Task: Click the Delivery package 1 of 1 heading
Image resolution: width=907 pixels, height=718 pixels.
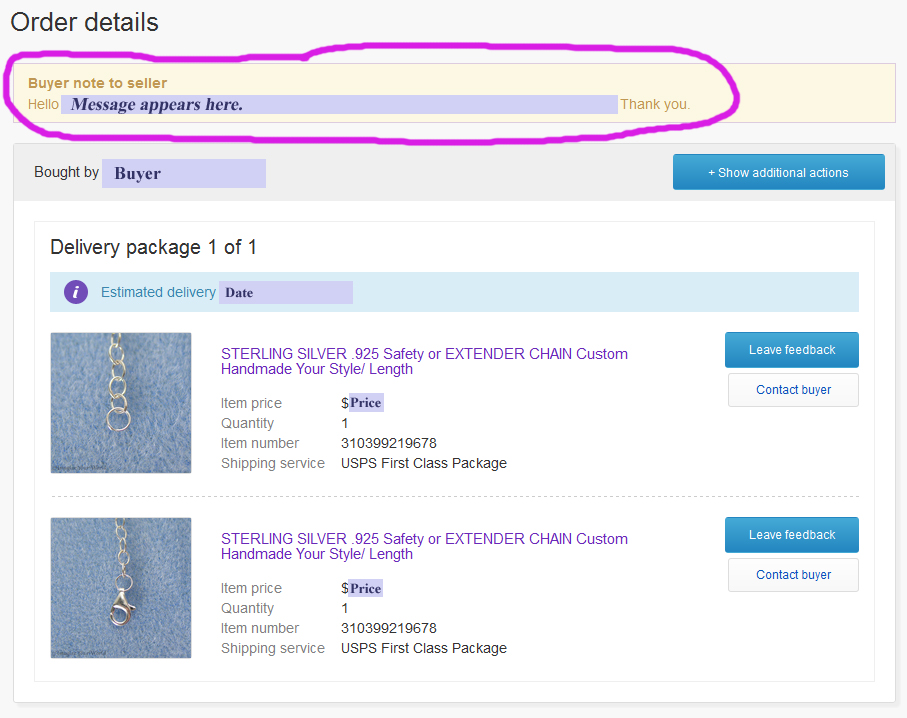Action: 153,247
